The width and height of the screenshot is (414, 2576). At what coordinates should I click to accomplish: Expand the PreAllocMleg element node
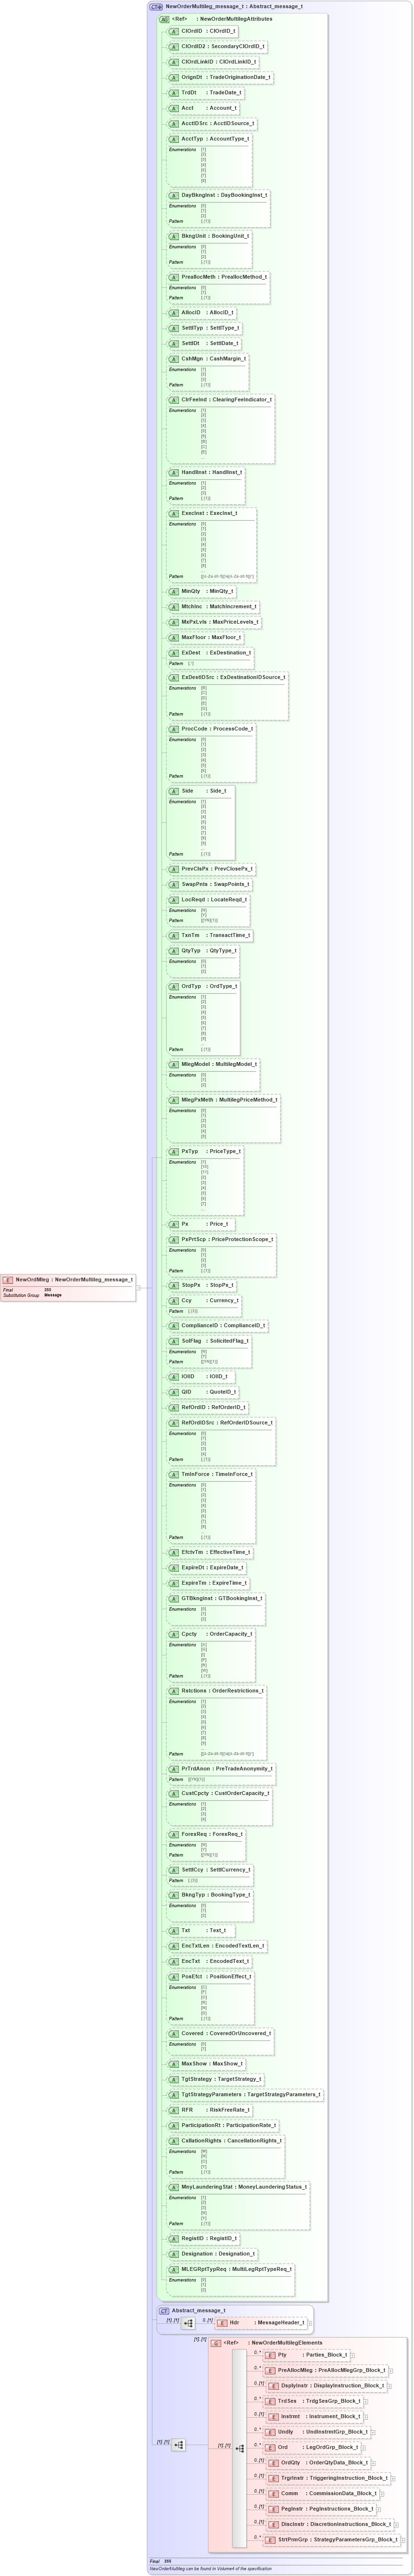coord(391,2370)
